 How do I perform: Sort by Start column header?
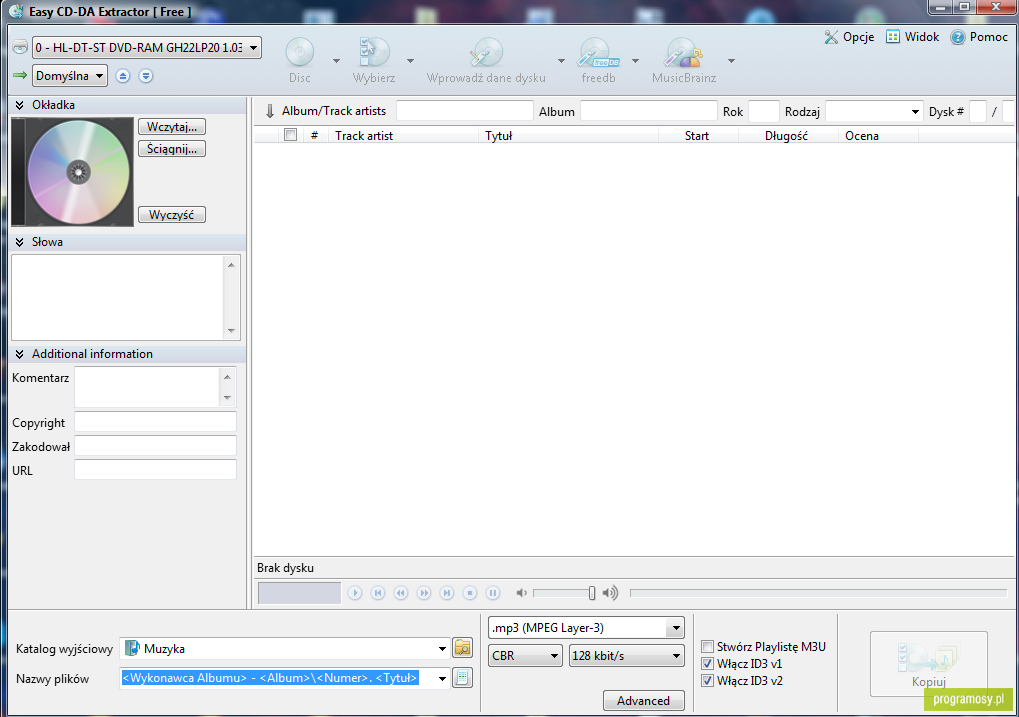click(x=699, y=135)
